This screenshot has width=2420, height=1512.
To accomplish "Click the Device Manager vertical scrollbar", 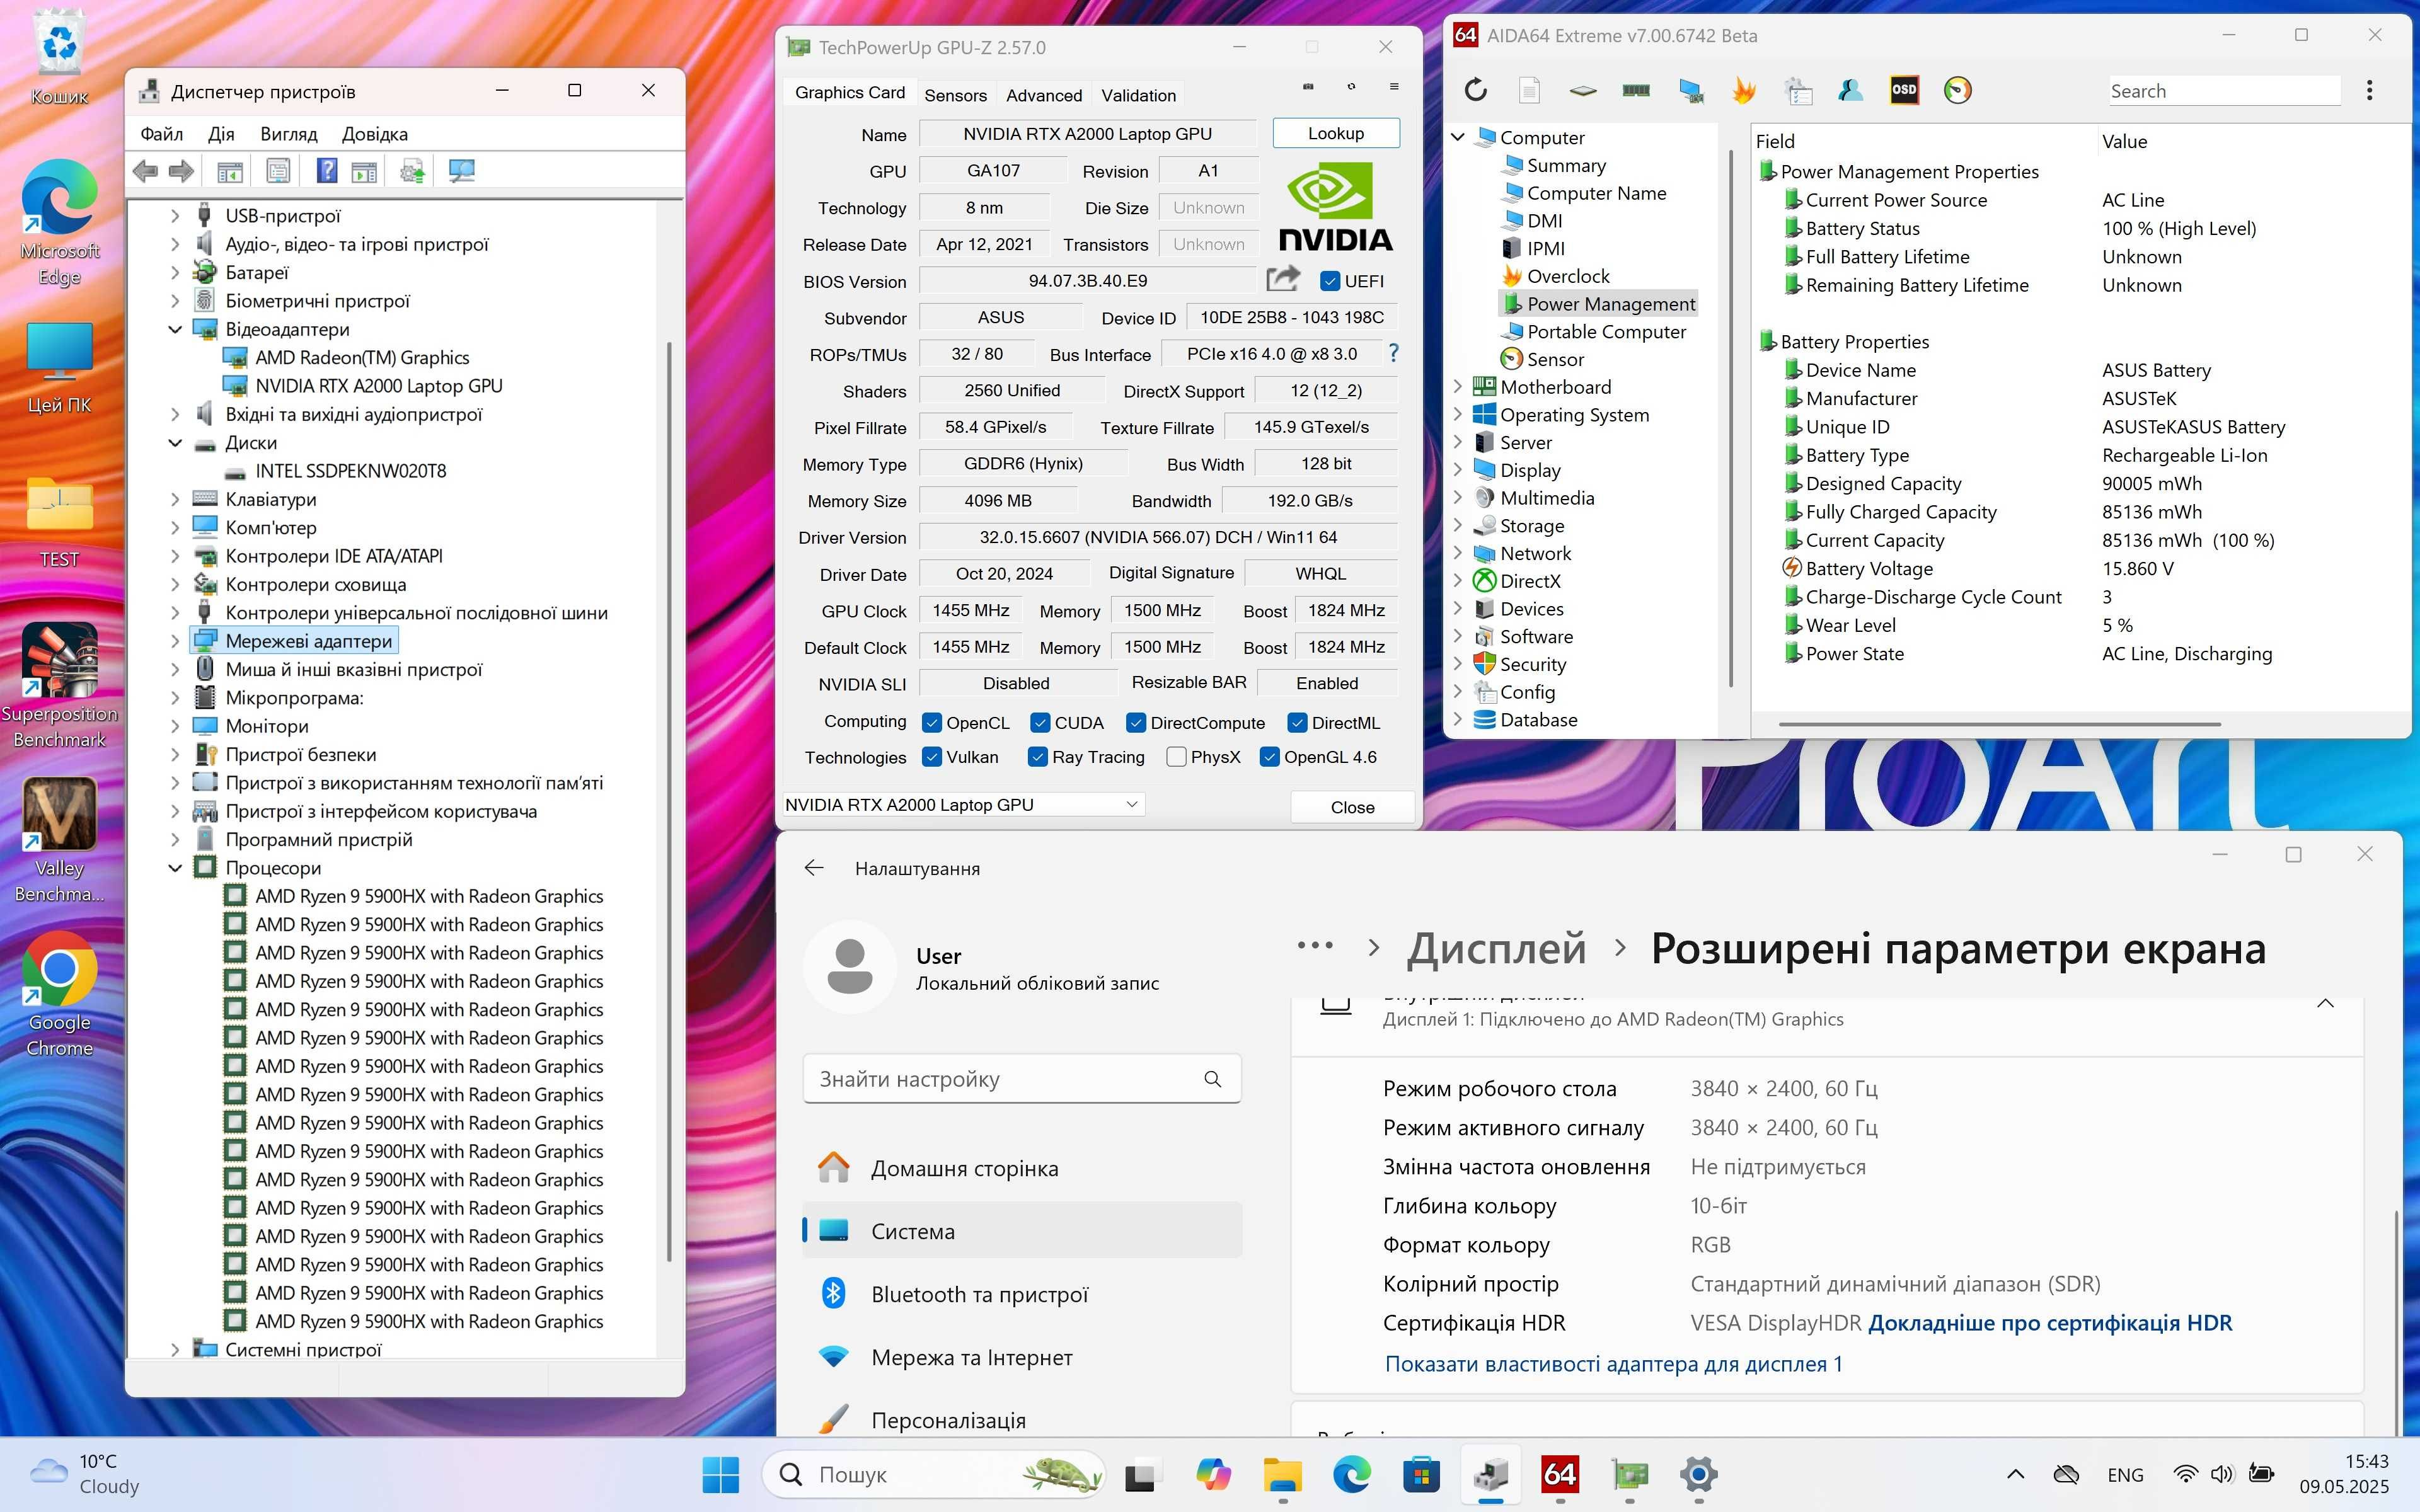I will point(668,800).
